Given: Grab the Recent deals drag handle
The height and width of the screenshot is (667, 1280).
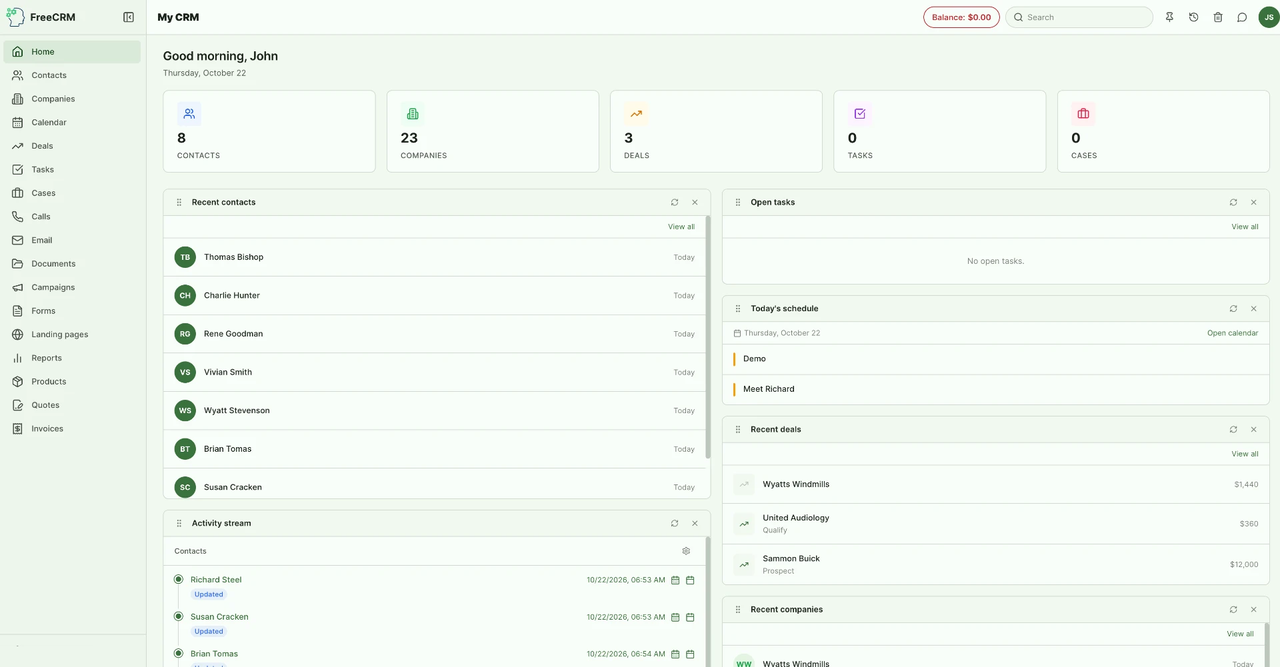Looking at the screenshot, I should click(738, 429).
